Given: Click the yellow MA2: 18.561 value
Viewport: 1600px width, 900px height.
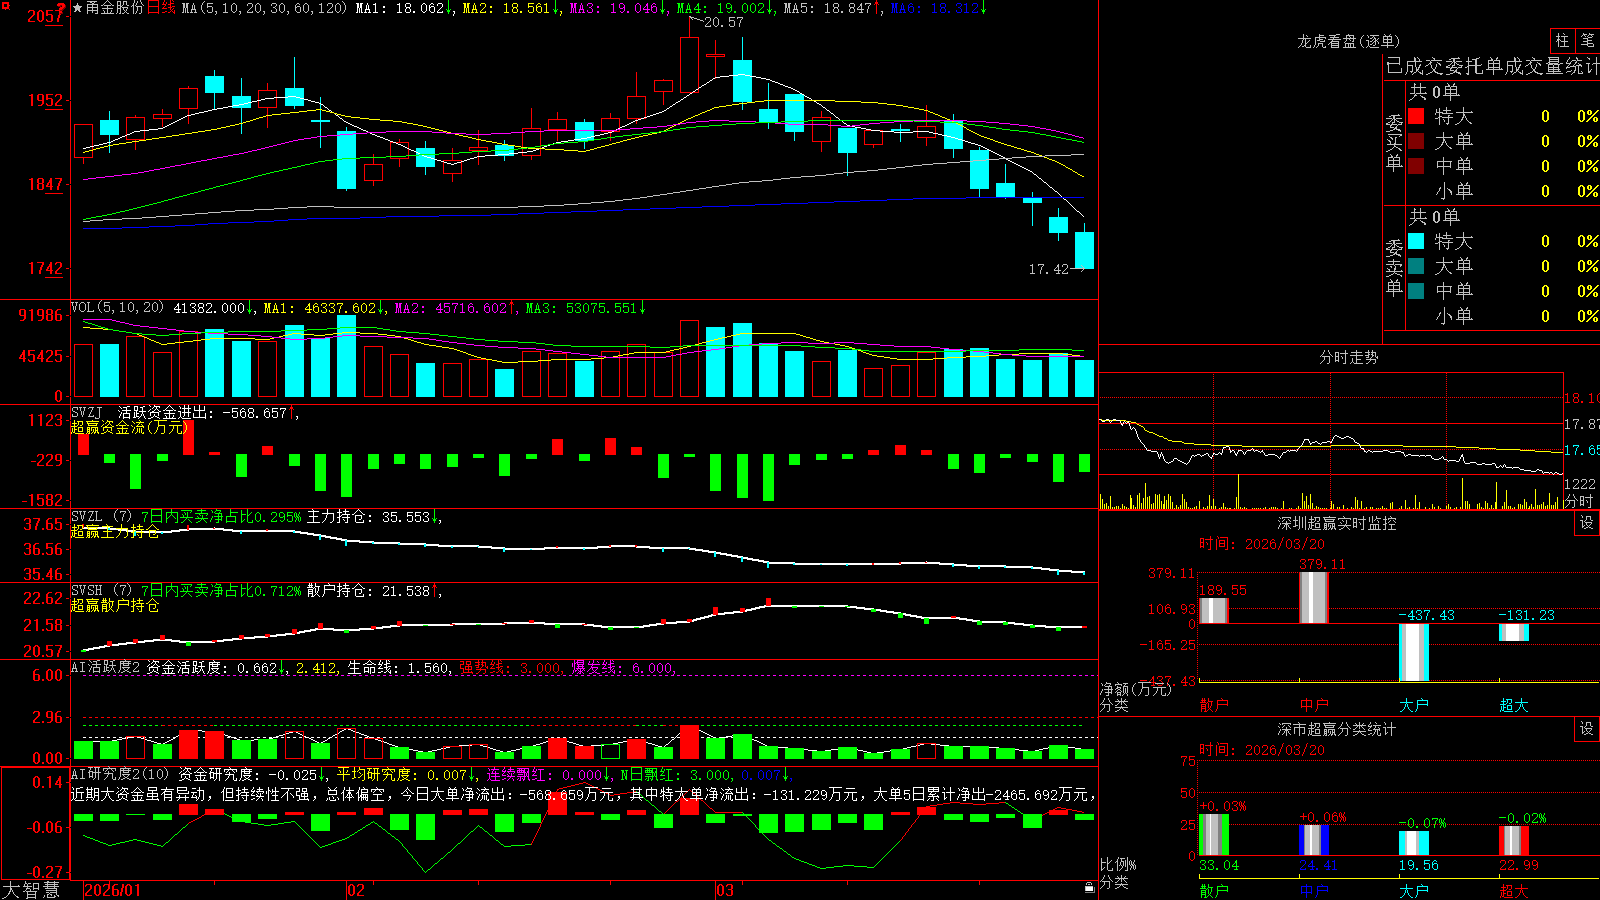Looking at the screenshot, I should point(510,8).
